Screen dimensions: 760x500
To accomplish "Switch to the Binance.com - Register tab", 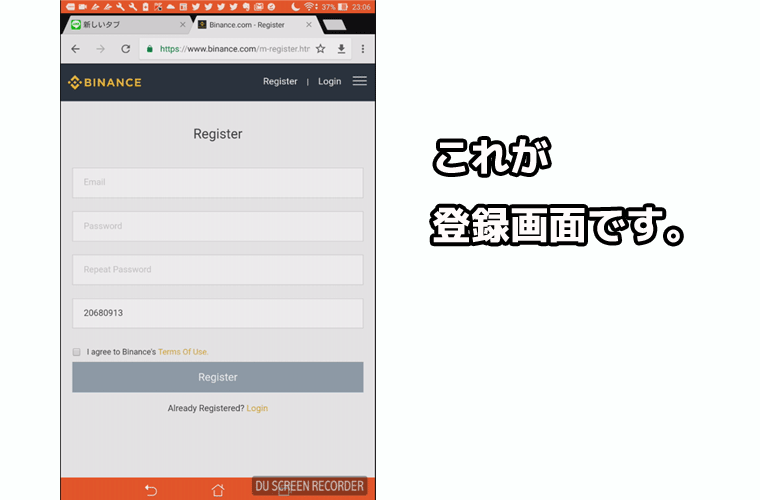I will pos(255,24).
